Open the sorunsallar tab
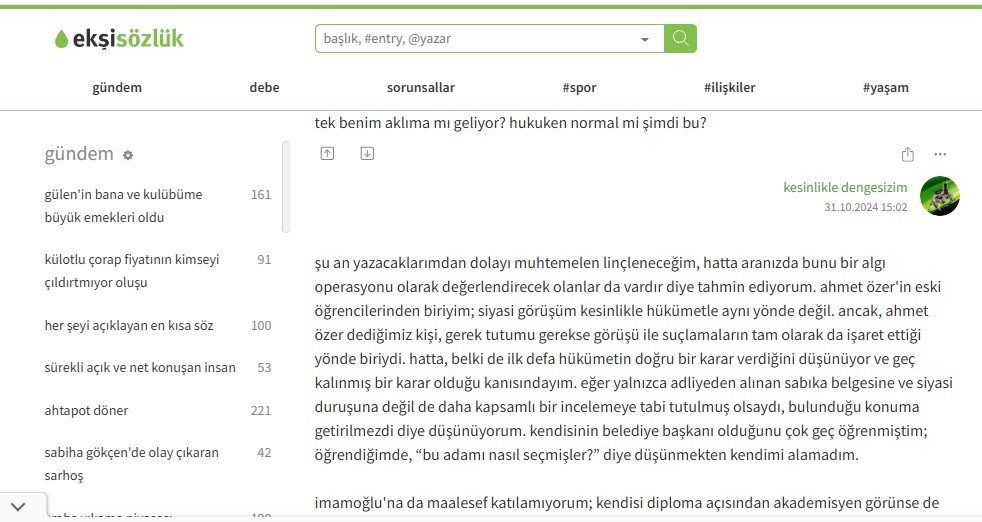 click(420, 87)
